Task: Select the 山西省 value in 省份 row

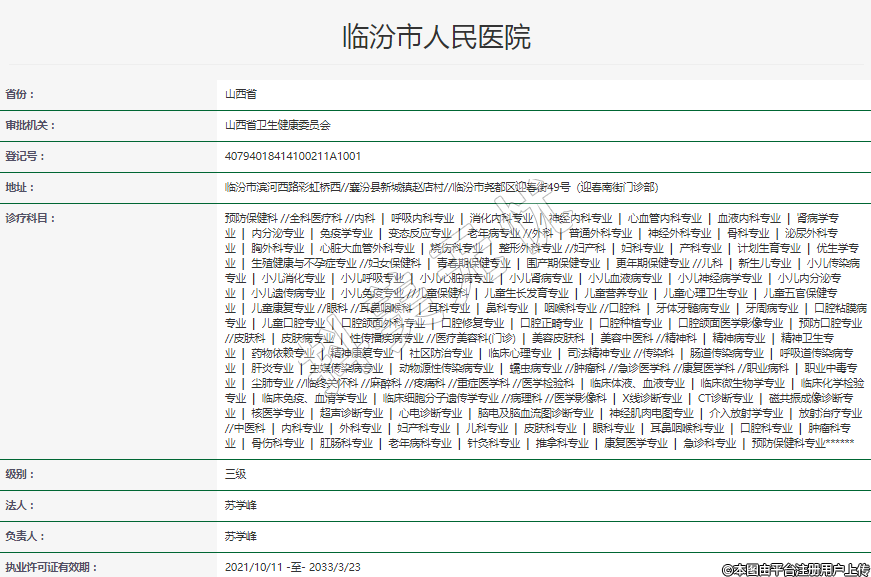Action: 241,94
